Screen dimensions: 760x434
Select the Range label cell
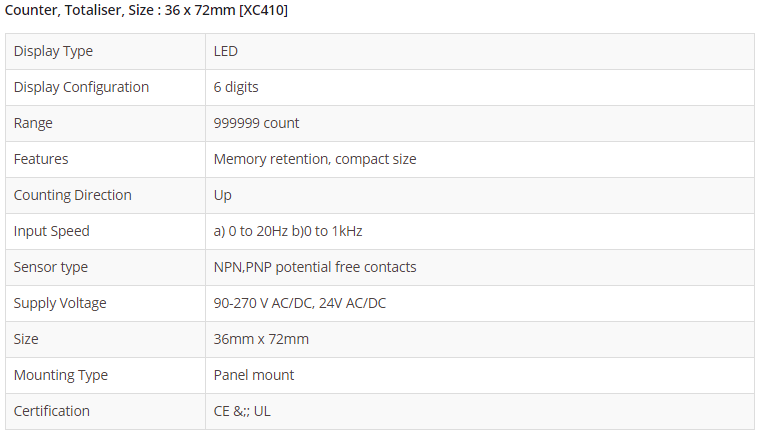click(33, 123)
